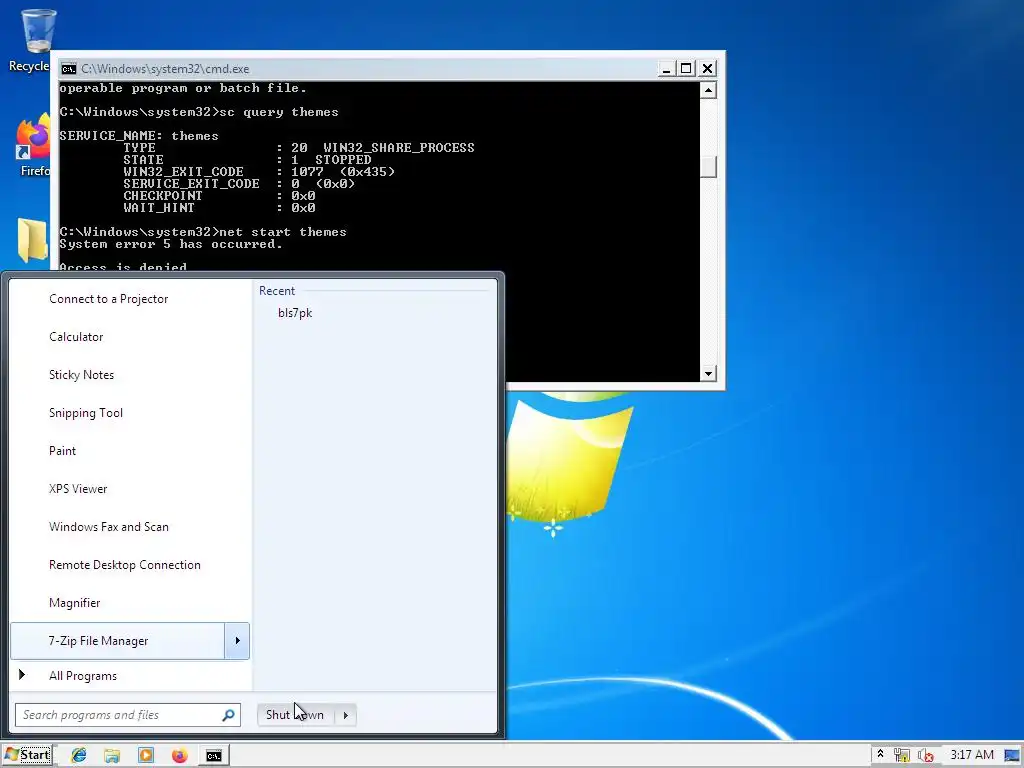Click the Start button on taskbar
This screenshot has height=768, width=1024.
[27, 755]
